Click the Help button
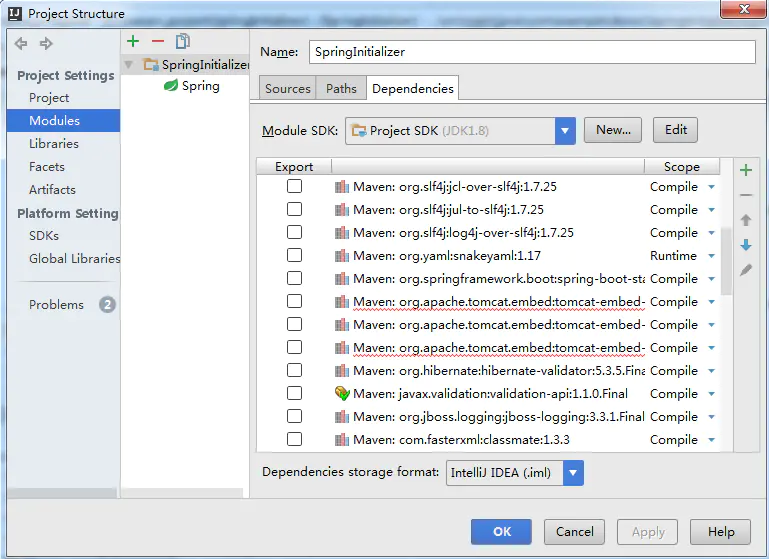 [x=720, y=532]
